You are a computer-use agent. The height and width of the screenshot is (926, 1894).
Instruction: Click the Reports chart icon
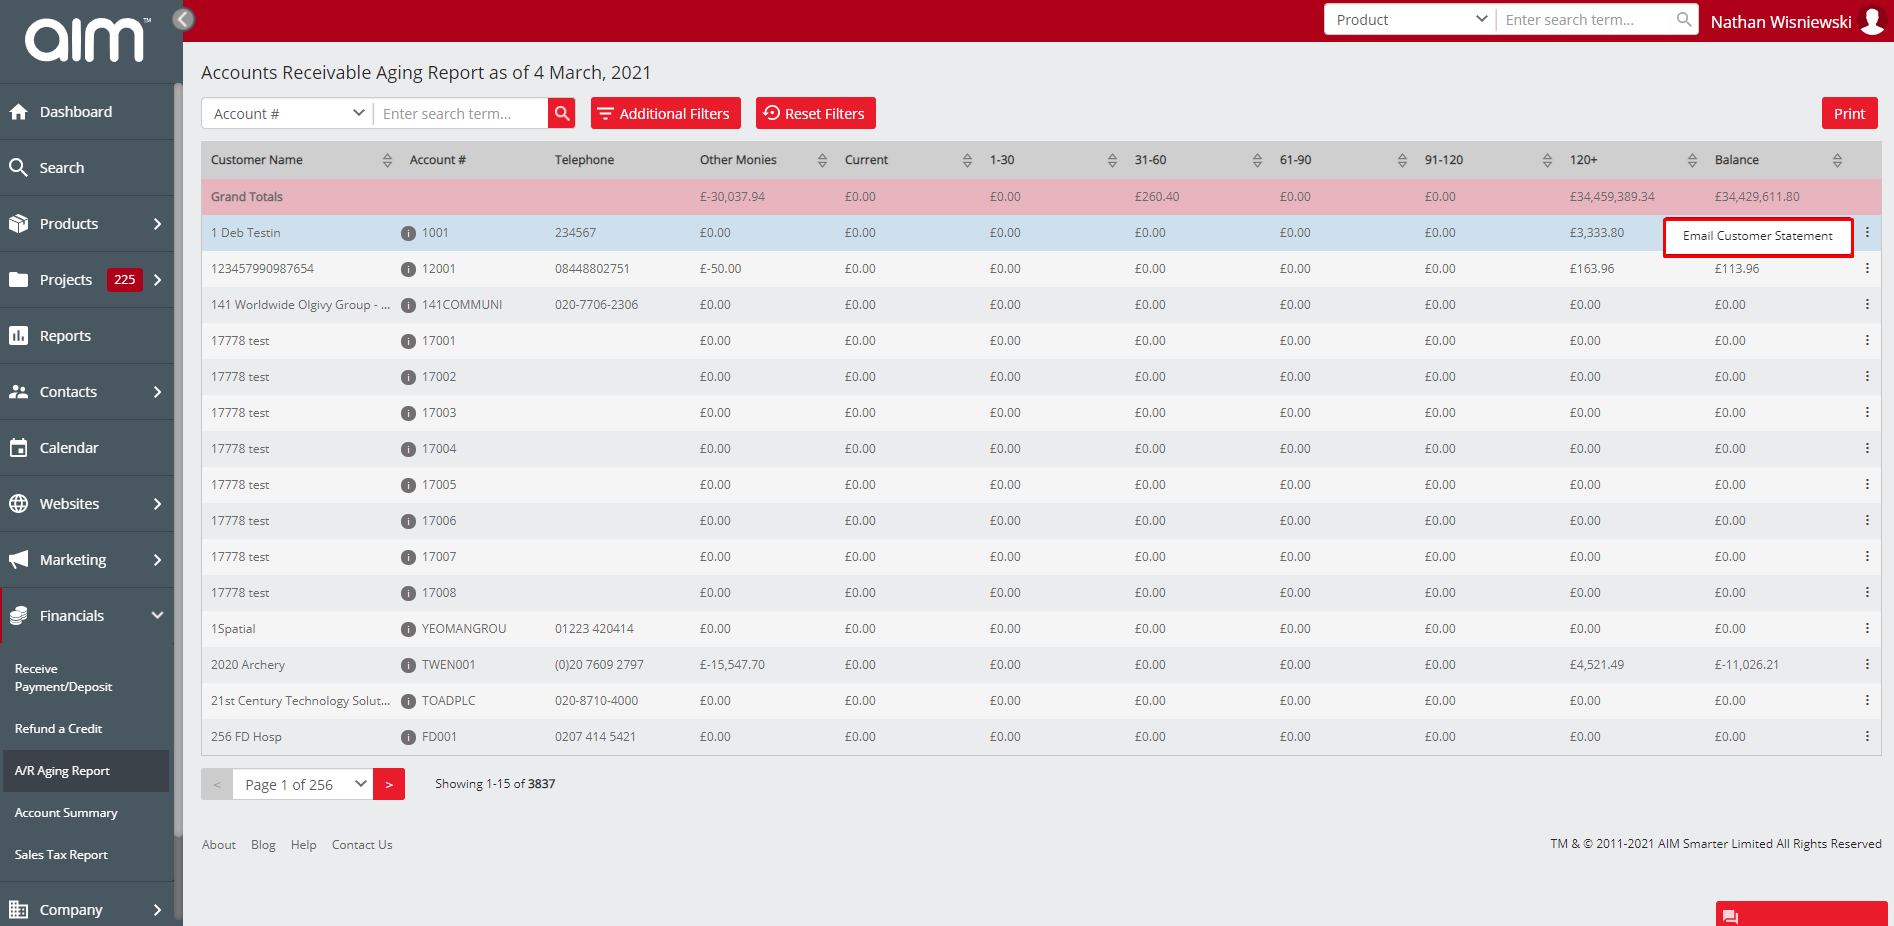(x=18, y=335)
